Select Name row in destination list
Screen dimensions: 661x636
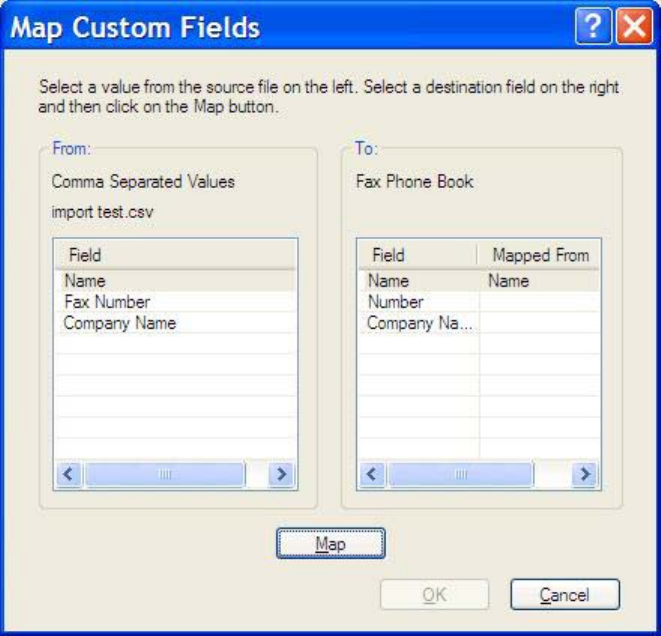coord(389,281)
